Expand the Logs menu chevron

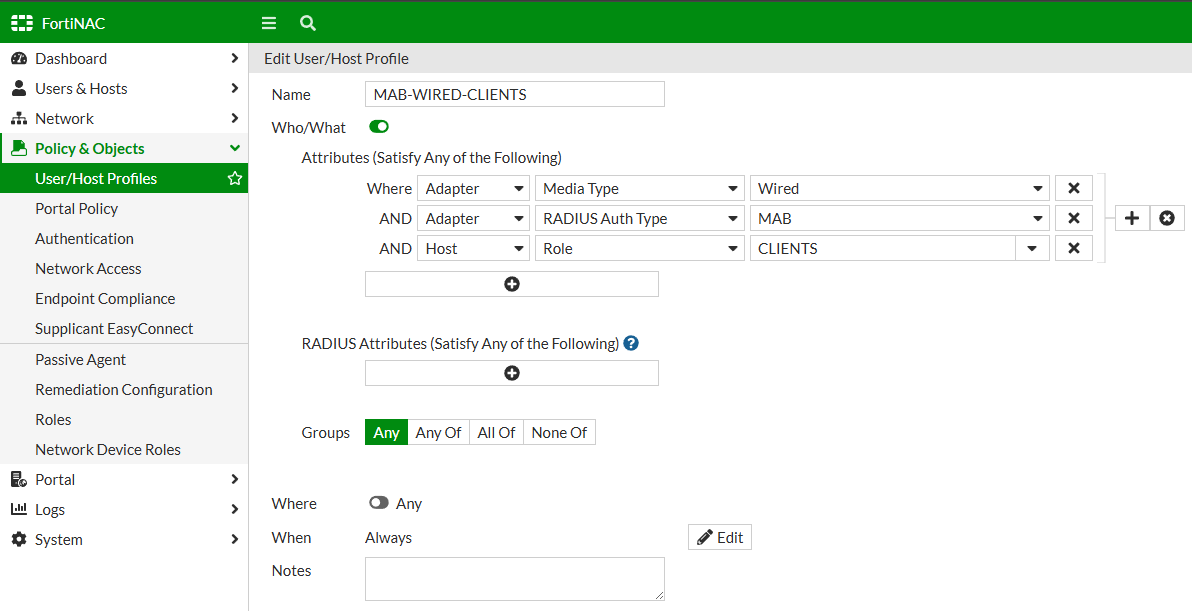[x=234, y=509]
